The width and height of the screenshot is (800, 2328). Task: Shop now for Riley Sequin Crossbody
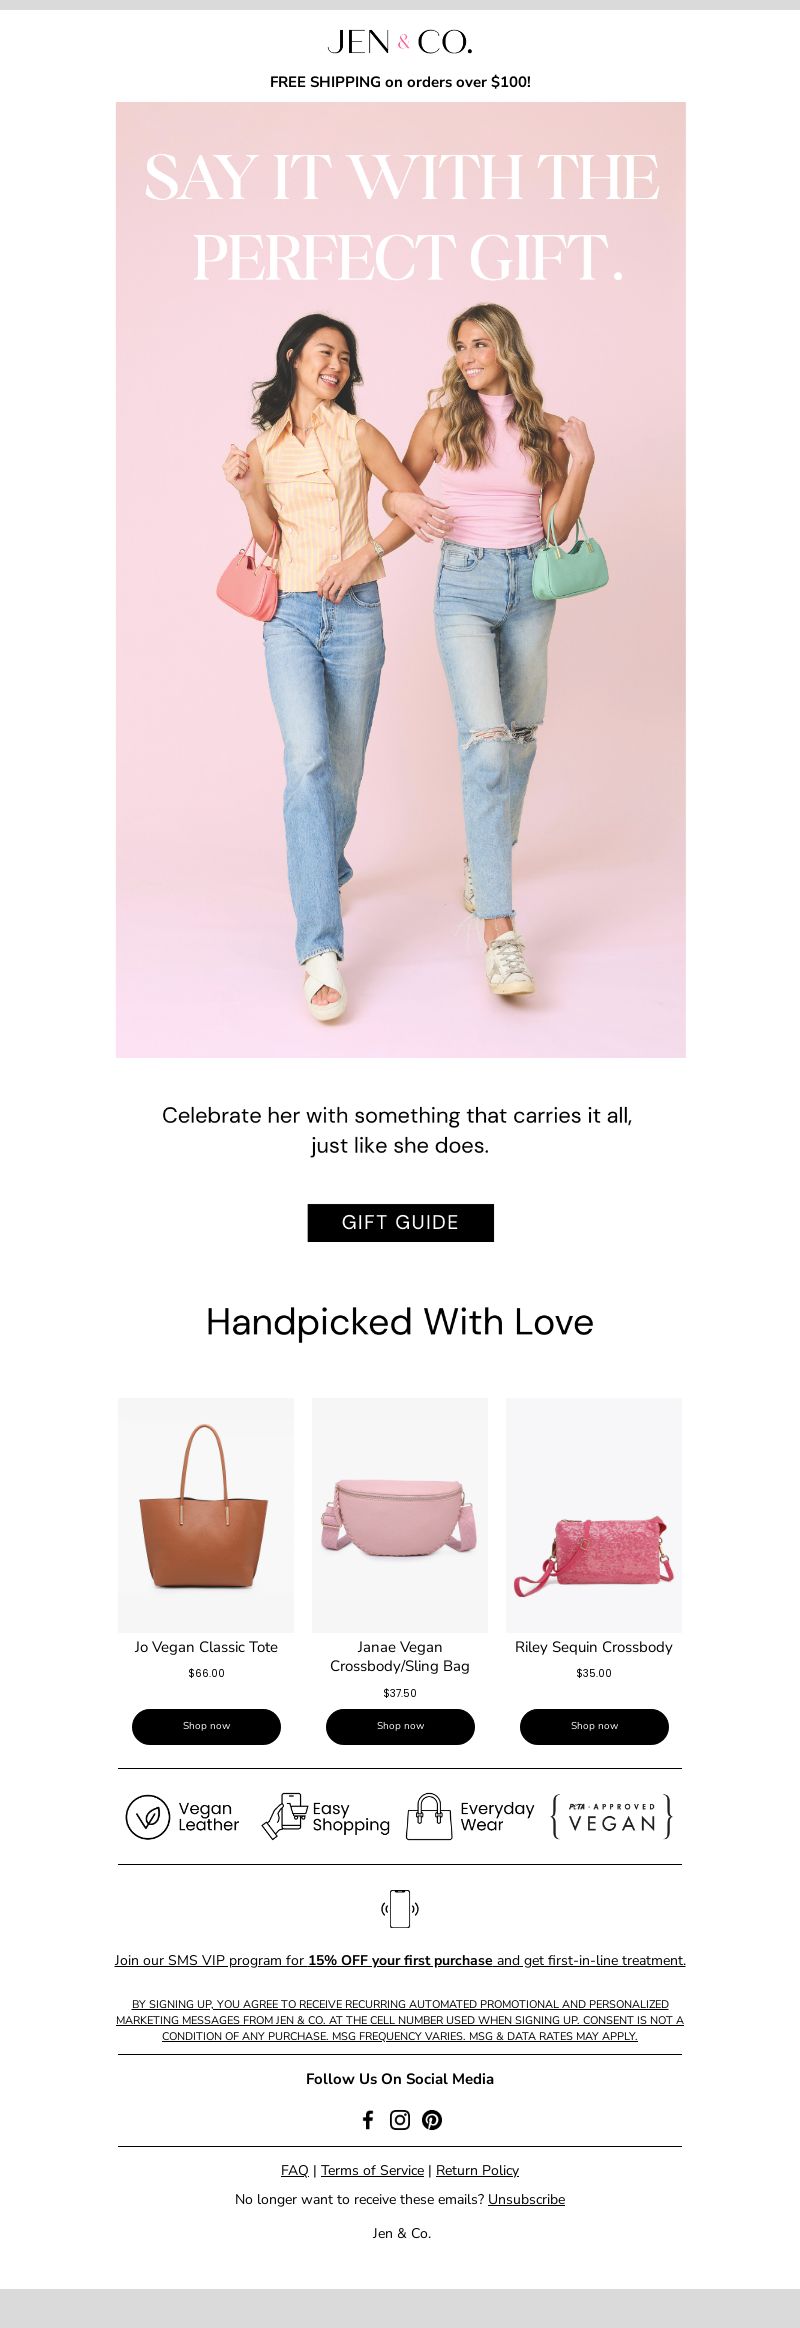click(594, 1726)
